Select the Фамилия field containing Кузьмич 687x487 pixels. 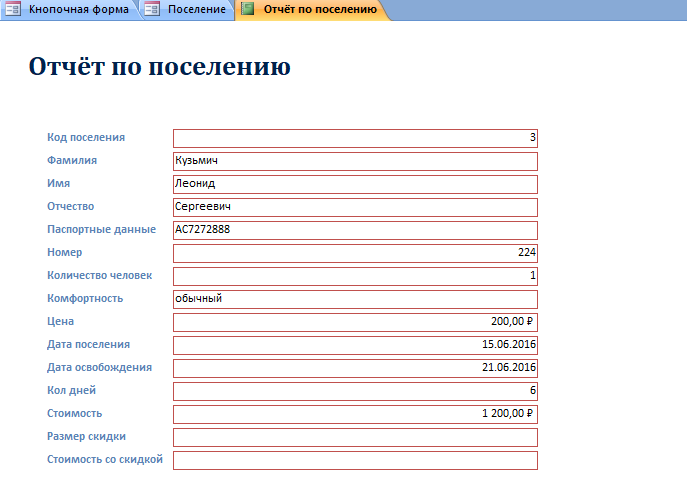pos(355,161)
